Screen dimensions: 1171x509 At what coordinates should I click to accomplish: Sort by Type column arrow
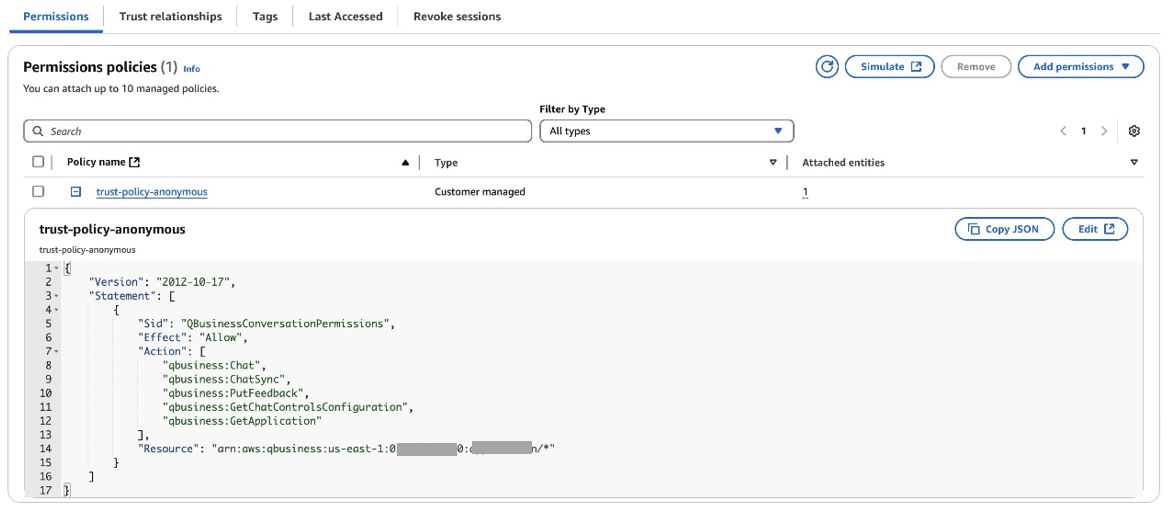click(772, 163)
